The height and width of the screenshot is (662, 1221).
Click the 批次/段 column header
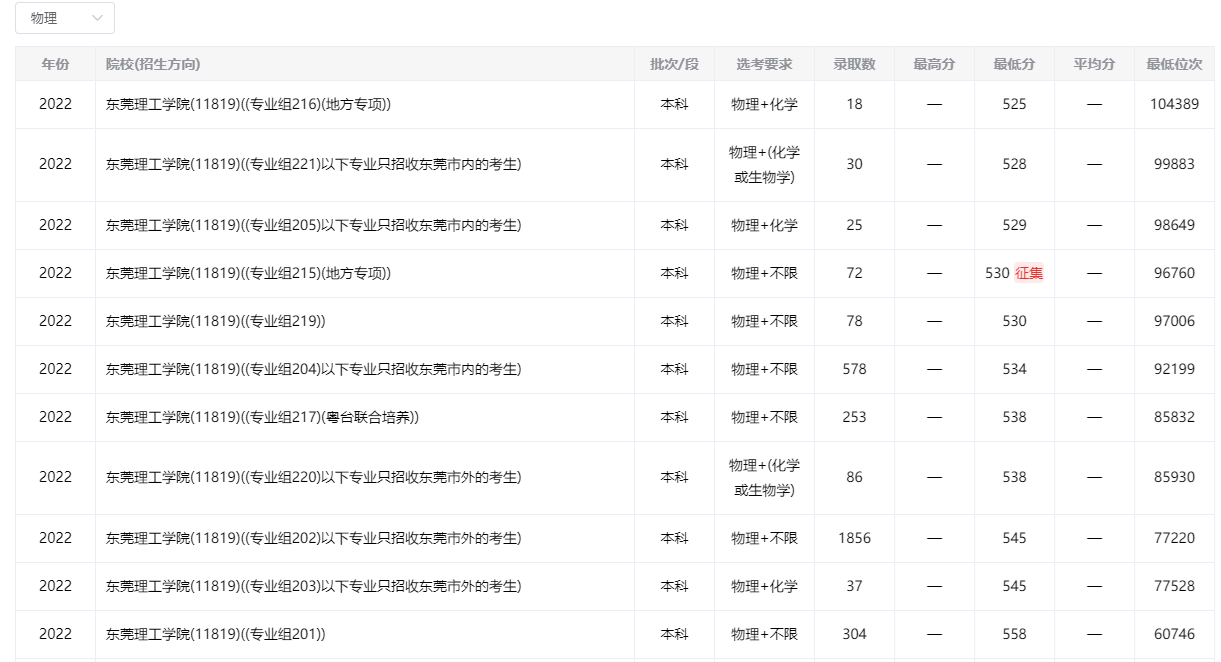click(674, 63)
